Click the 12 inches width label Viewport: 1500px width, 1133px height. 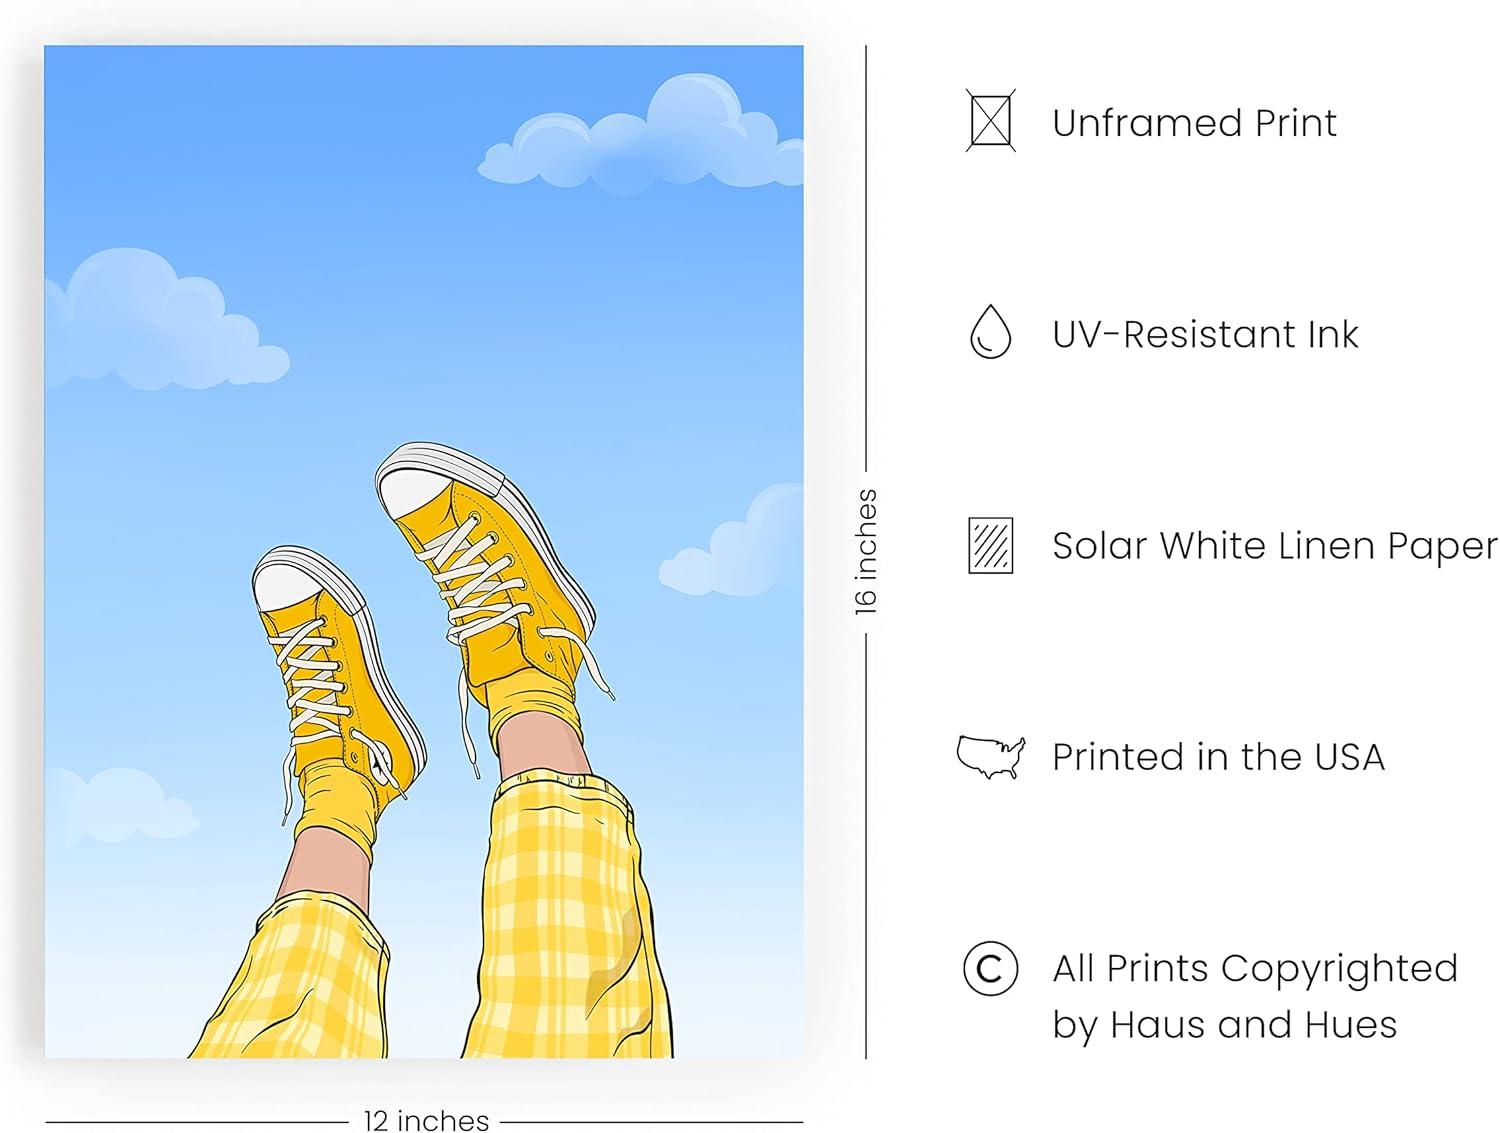(x=426, y=1120)
